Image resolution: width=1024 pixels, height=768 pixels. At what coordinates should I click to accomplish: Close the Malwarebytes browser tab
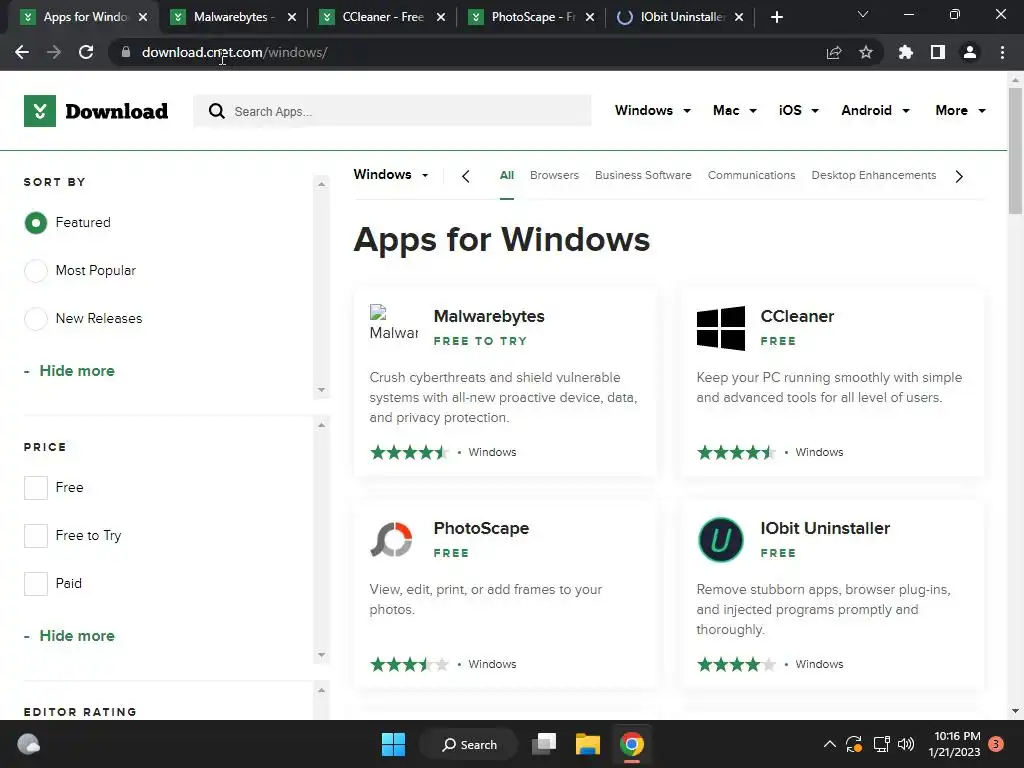pyautogui.click(x=292, y=17)
